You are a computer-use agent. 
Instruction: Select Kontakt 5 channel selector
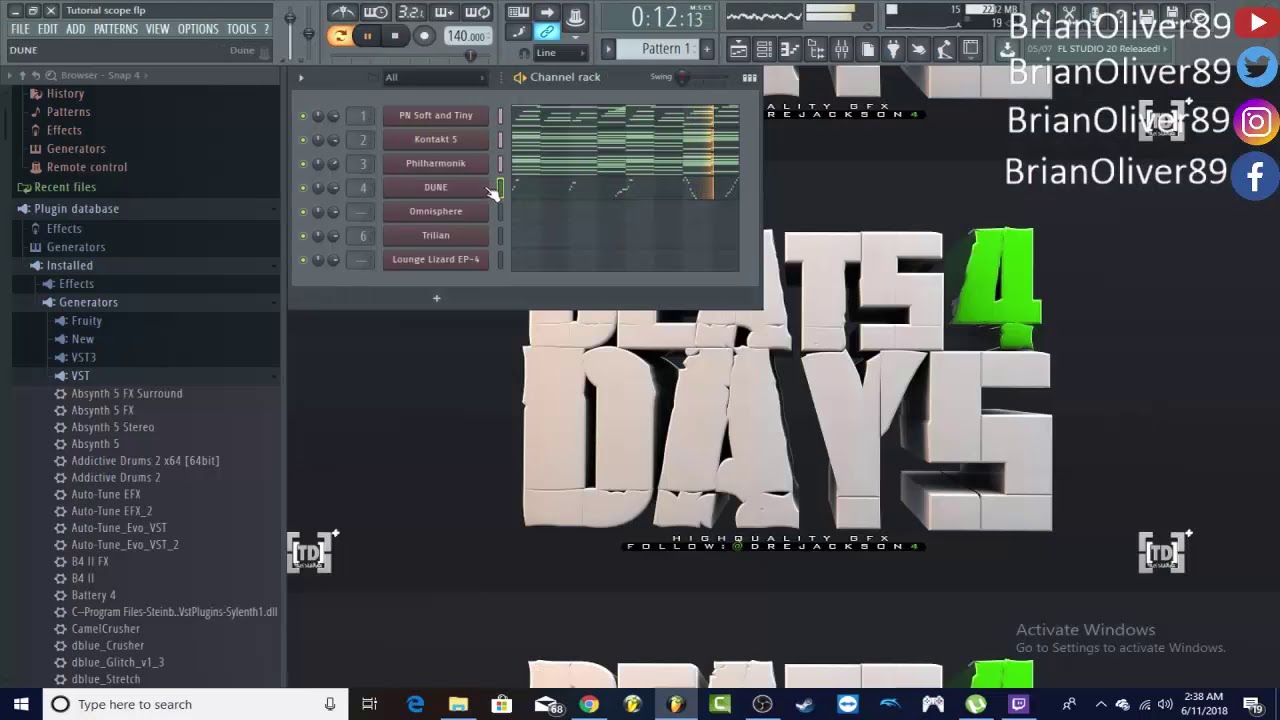coord(500,140)
